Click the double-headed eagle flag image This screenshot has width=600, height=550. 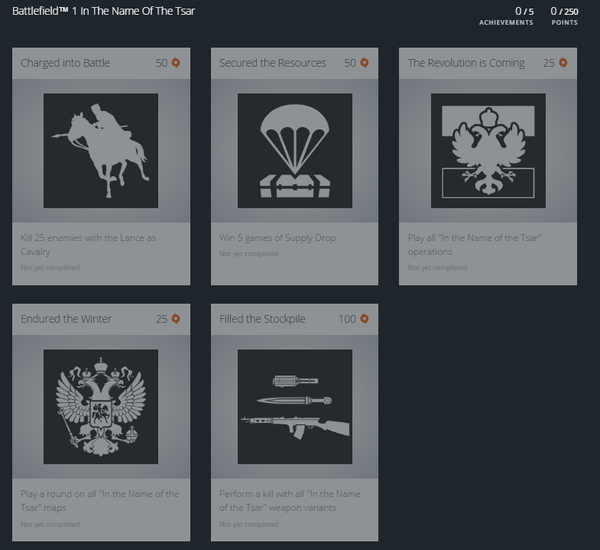pyautogui.click(x=488, y=151)
